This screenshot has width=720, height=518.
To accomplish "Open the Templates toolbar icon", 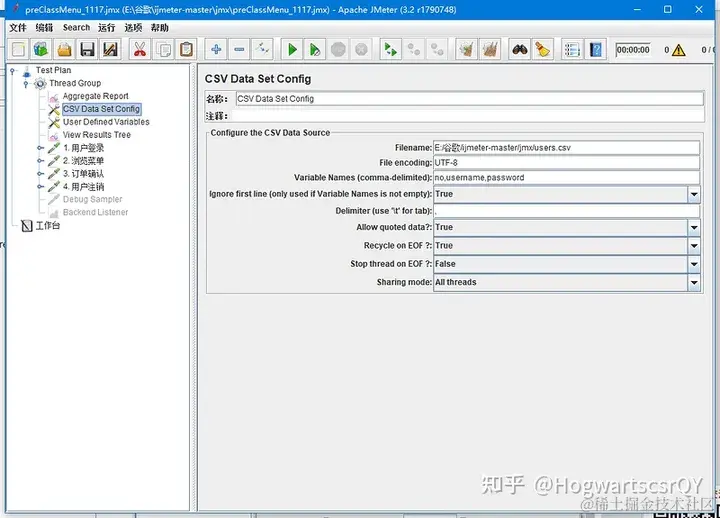I will coord(41,50).
